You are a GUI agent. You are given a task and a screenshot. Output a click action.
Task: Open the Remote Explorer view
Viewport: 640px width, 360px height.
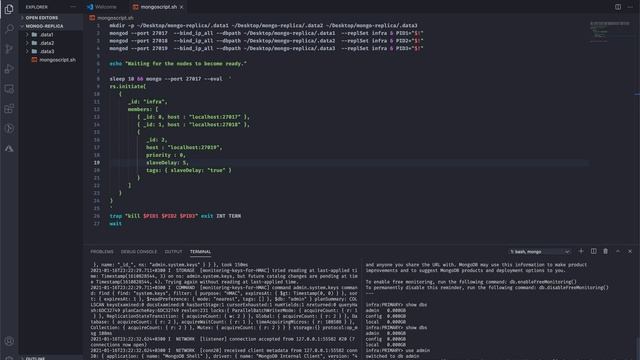tap(9, 89)
